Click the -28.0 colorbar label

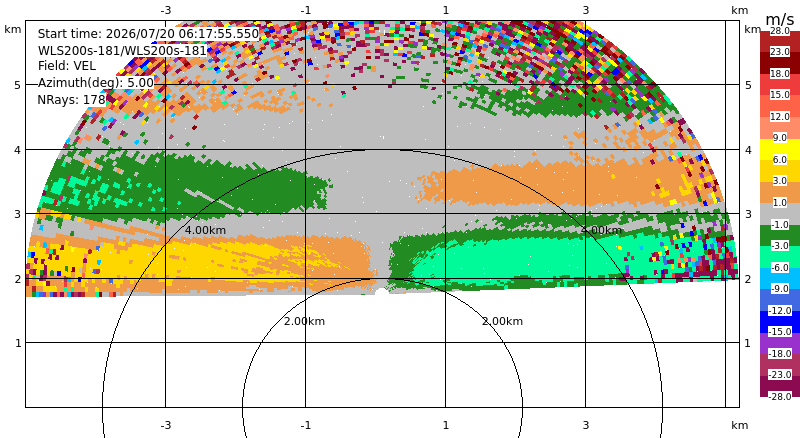coord(780,396)
